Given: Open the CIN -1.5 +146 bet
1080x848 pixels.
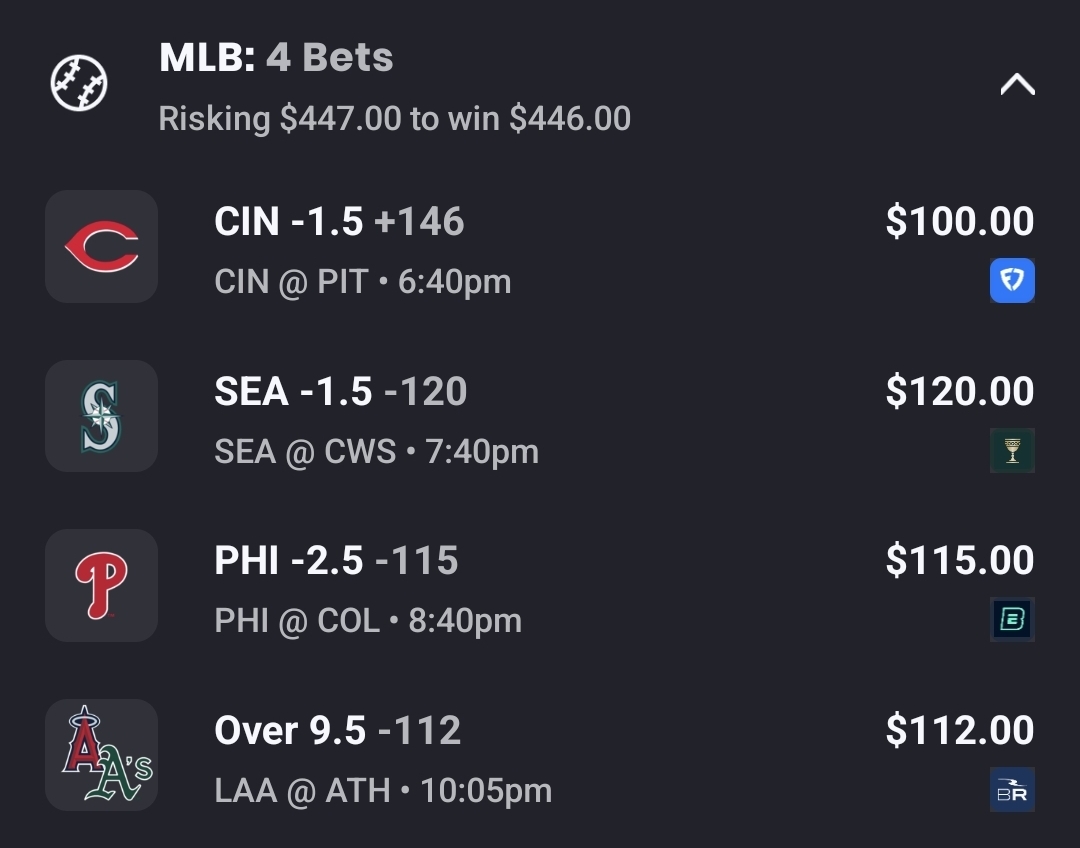Looking at the screenshot, I should [x=339, y=222].
